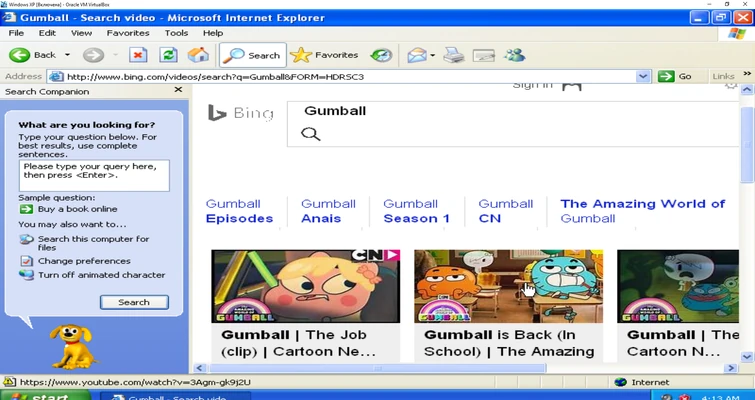Stop page loading with red X
Viewport: 755px width, 400px height.
138,55
